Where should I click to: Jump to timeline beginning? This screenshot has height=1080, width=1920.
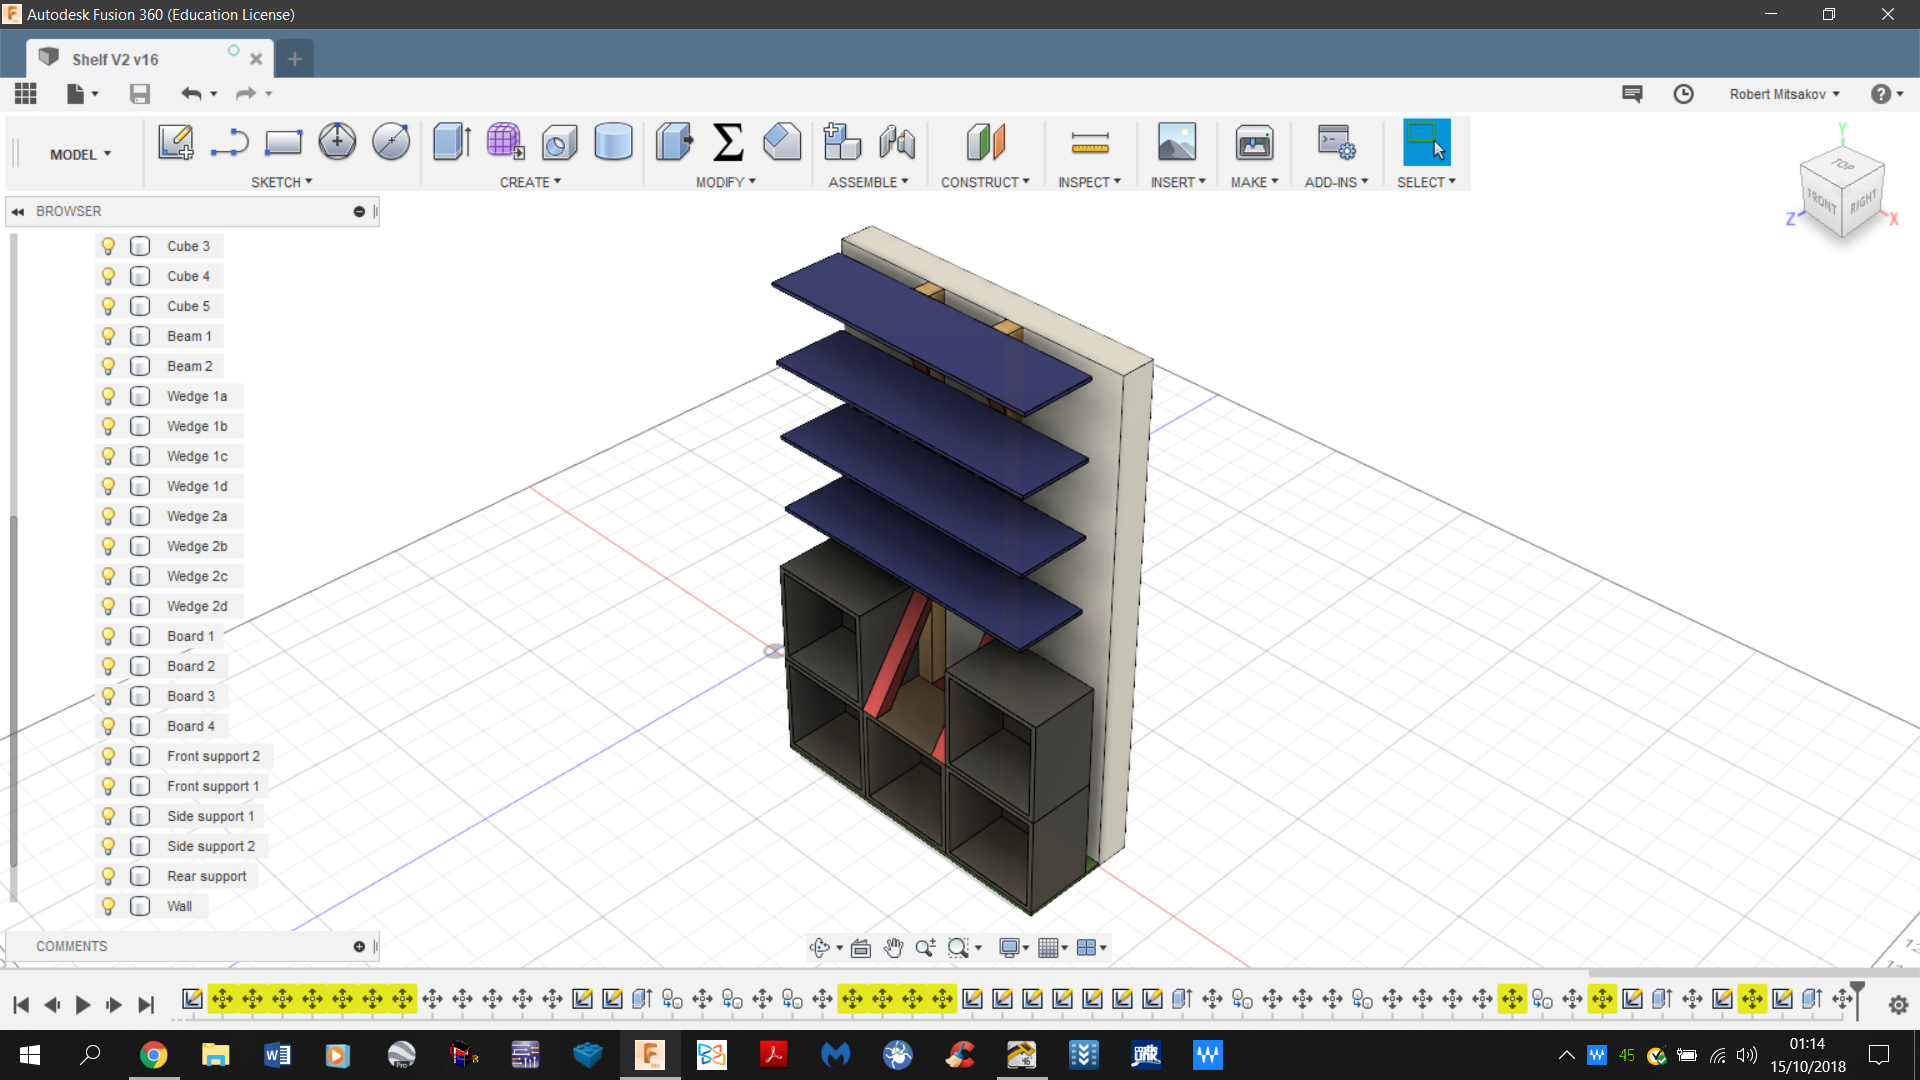click(21, 1005)
